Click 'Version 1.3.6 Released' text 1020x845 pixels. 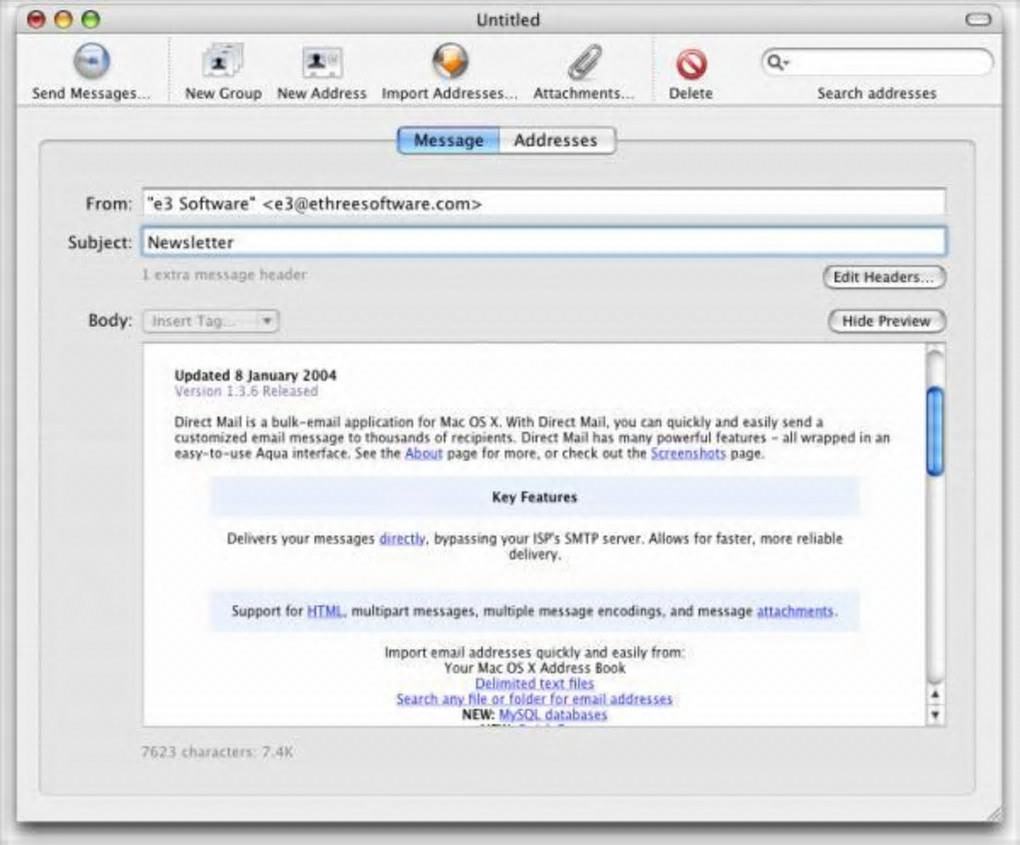[x=246, y=391]
